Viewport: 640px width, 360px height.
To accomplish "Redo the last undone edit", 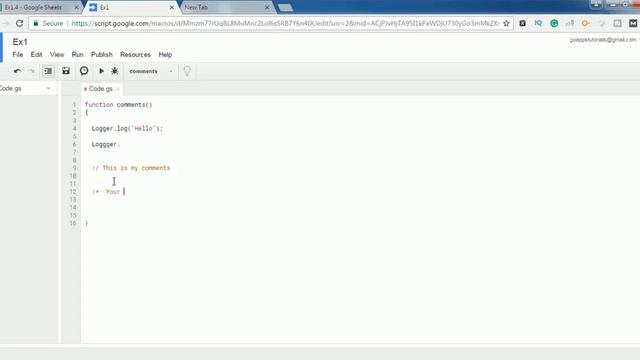I will pyautogui.click(x=31, y=71).
